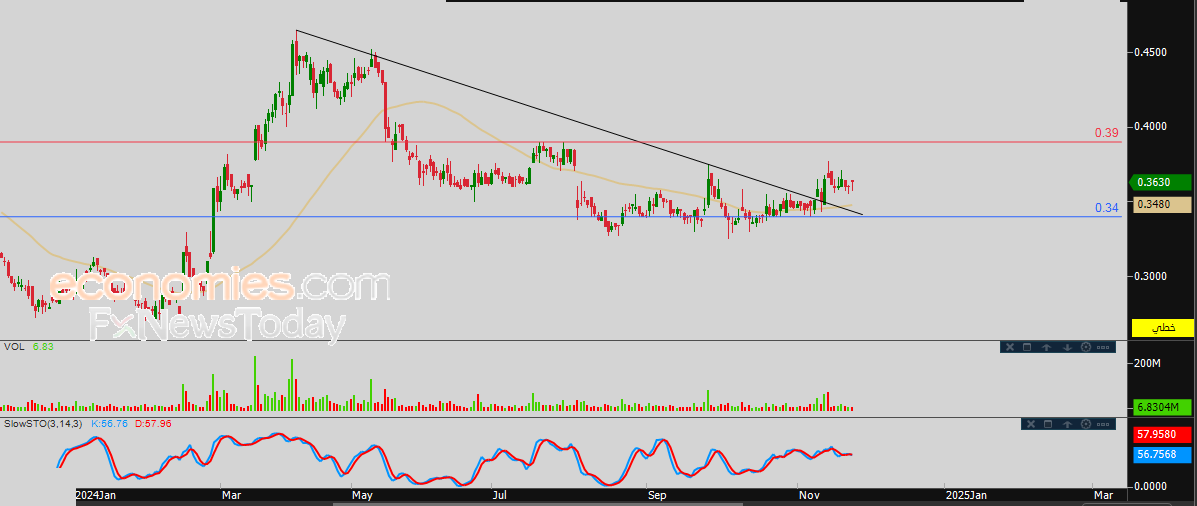Move the VOL panel up
The height and width of the screenshot is (506, 1197).
click(x=1047, y=347)
